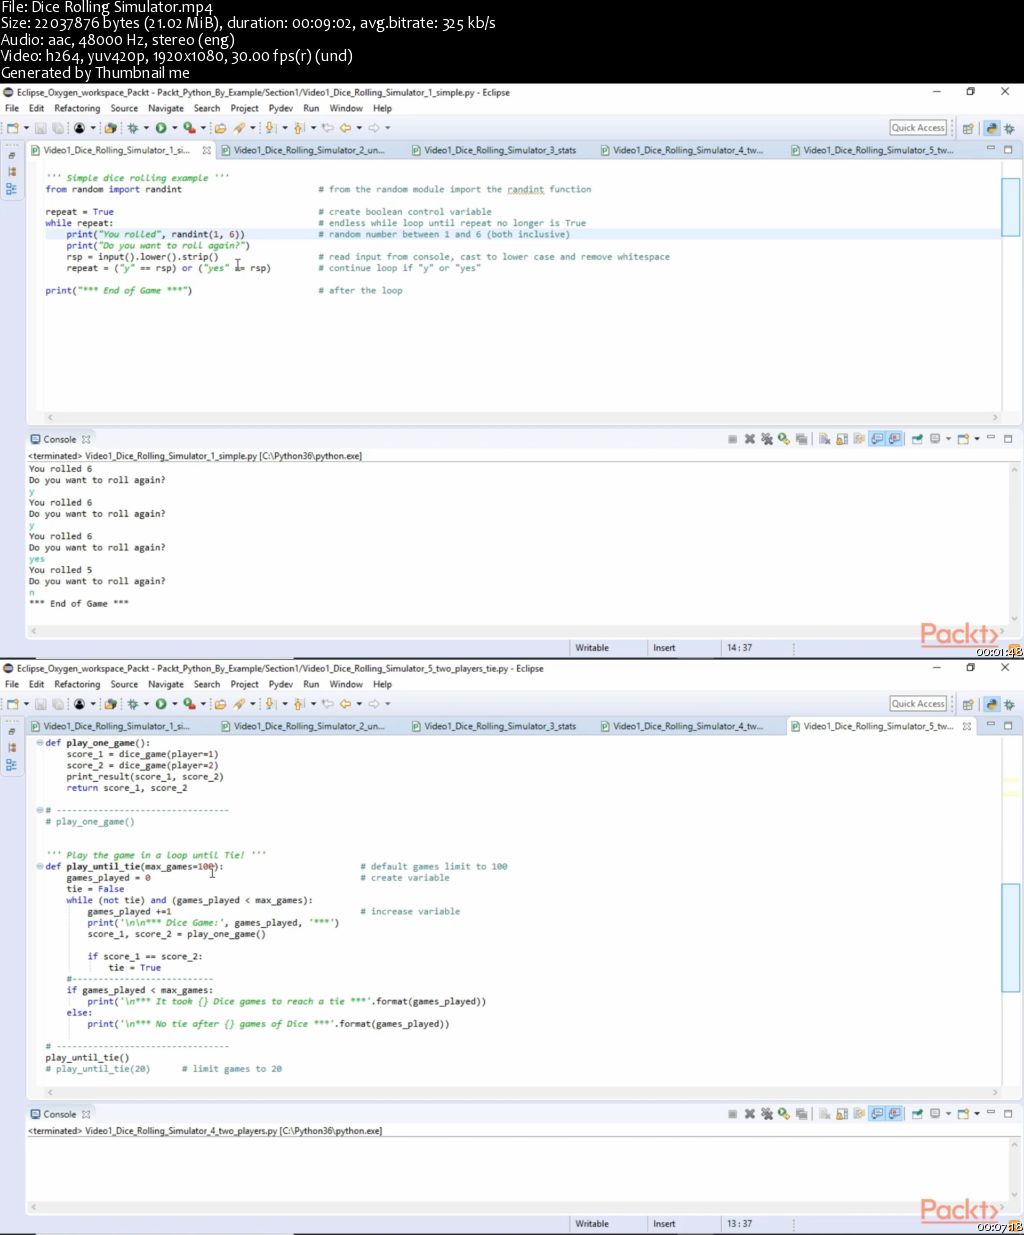Expand External Tools dropdown arrow in upper Eclipse toolbar
This screenshot has height=1235, width=1024.
coord(203,128)
